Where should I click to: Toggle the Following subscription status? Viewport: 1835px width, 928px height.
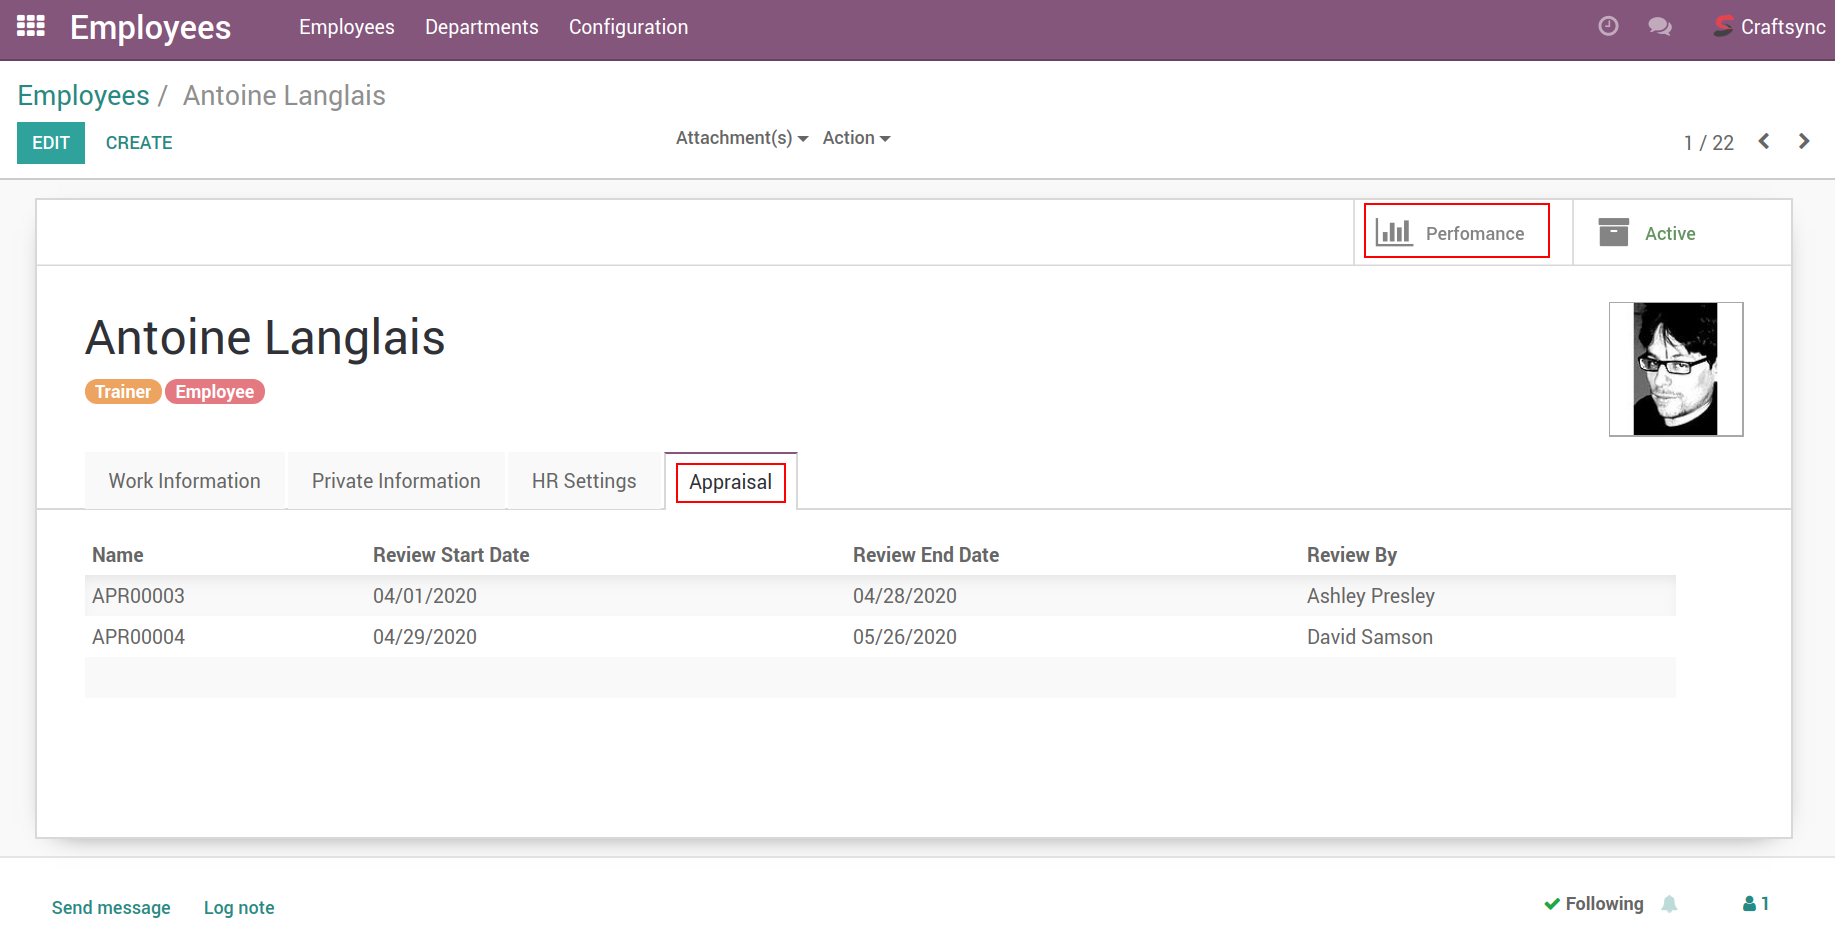1594,904
